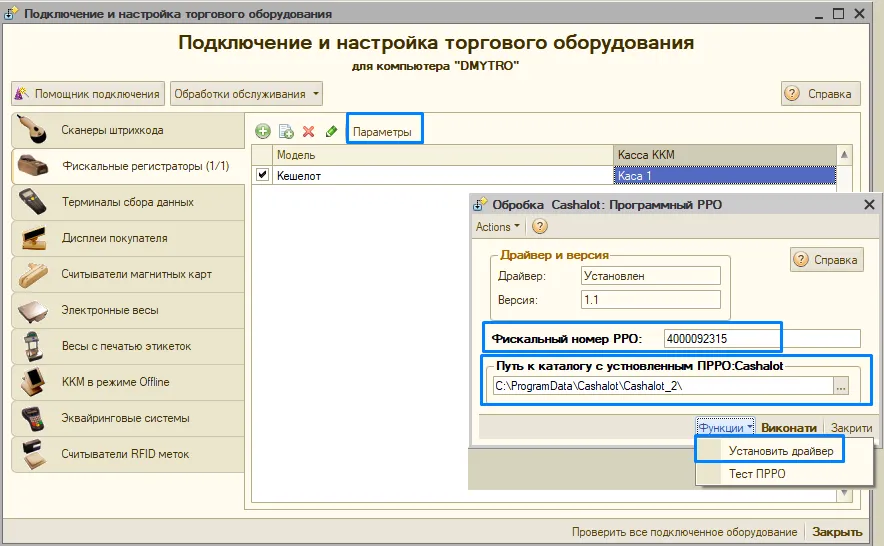Click the Справка button in the Cashalot dialog
The width and height of the screenshot is (884, 546).
[826, 259]
